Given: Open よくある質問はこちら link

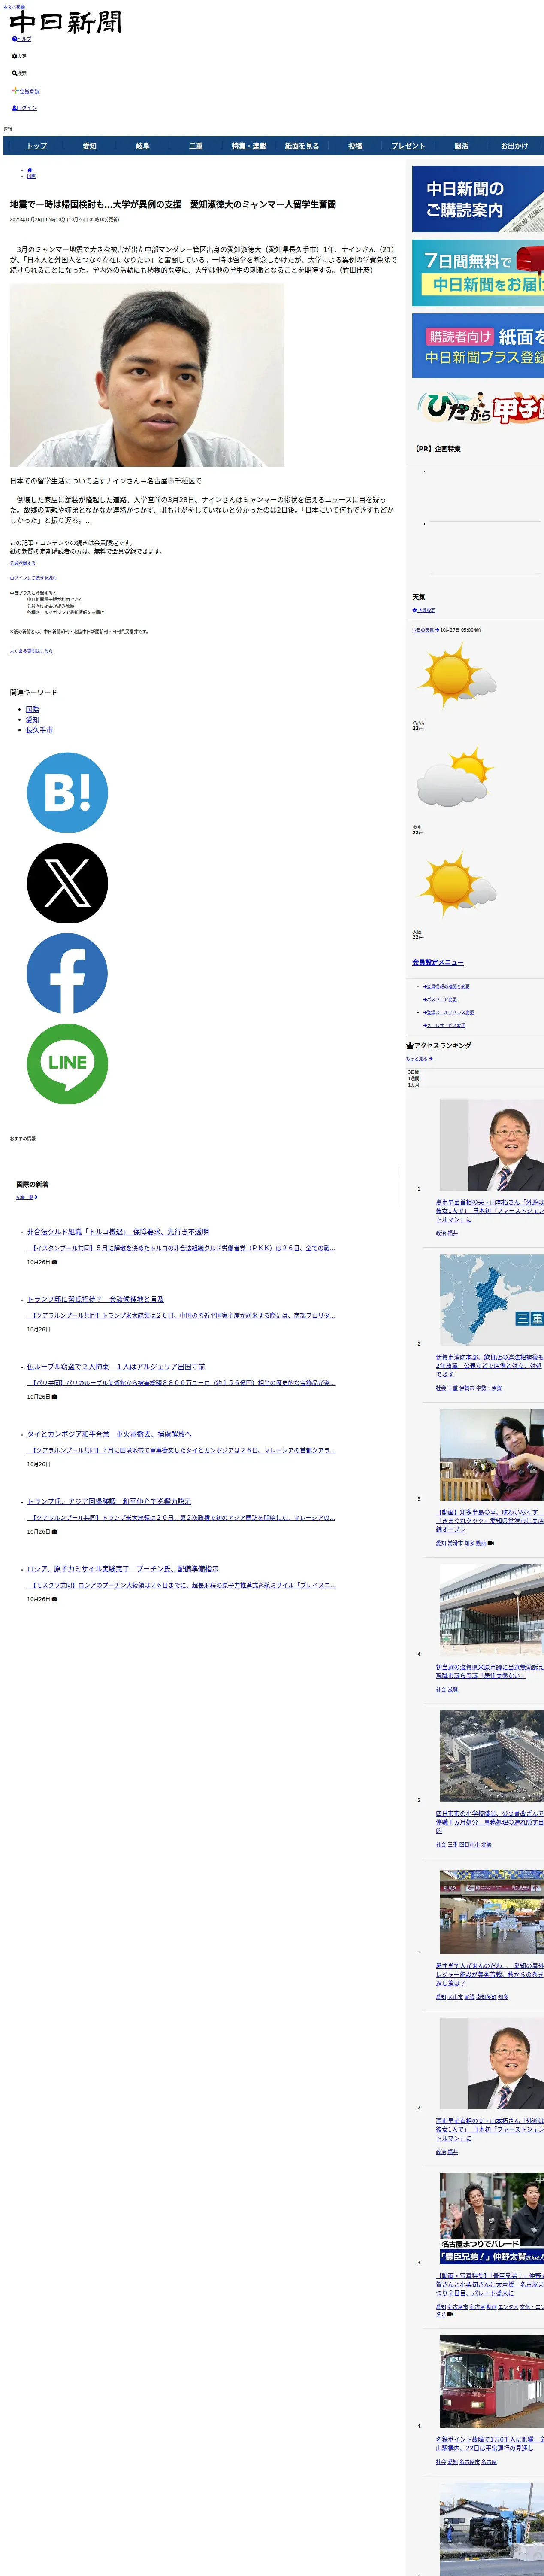Looking at the screenshot, I should click(x=31, y=651).
